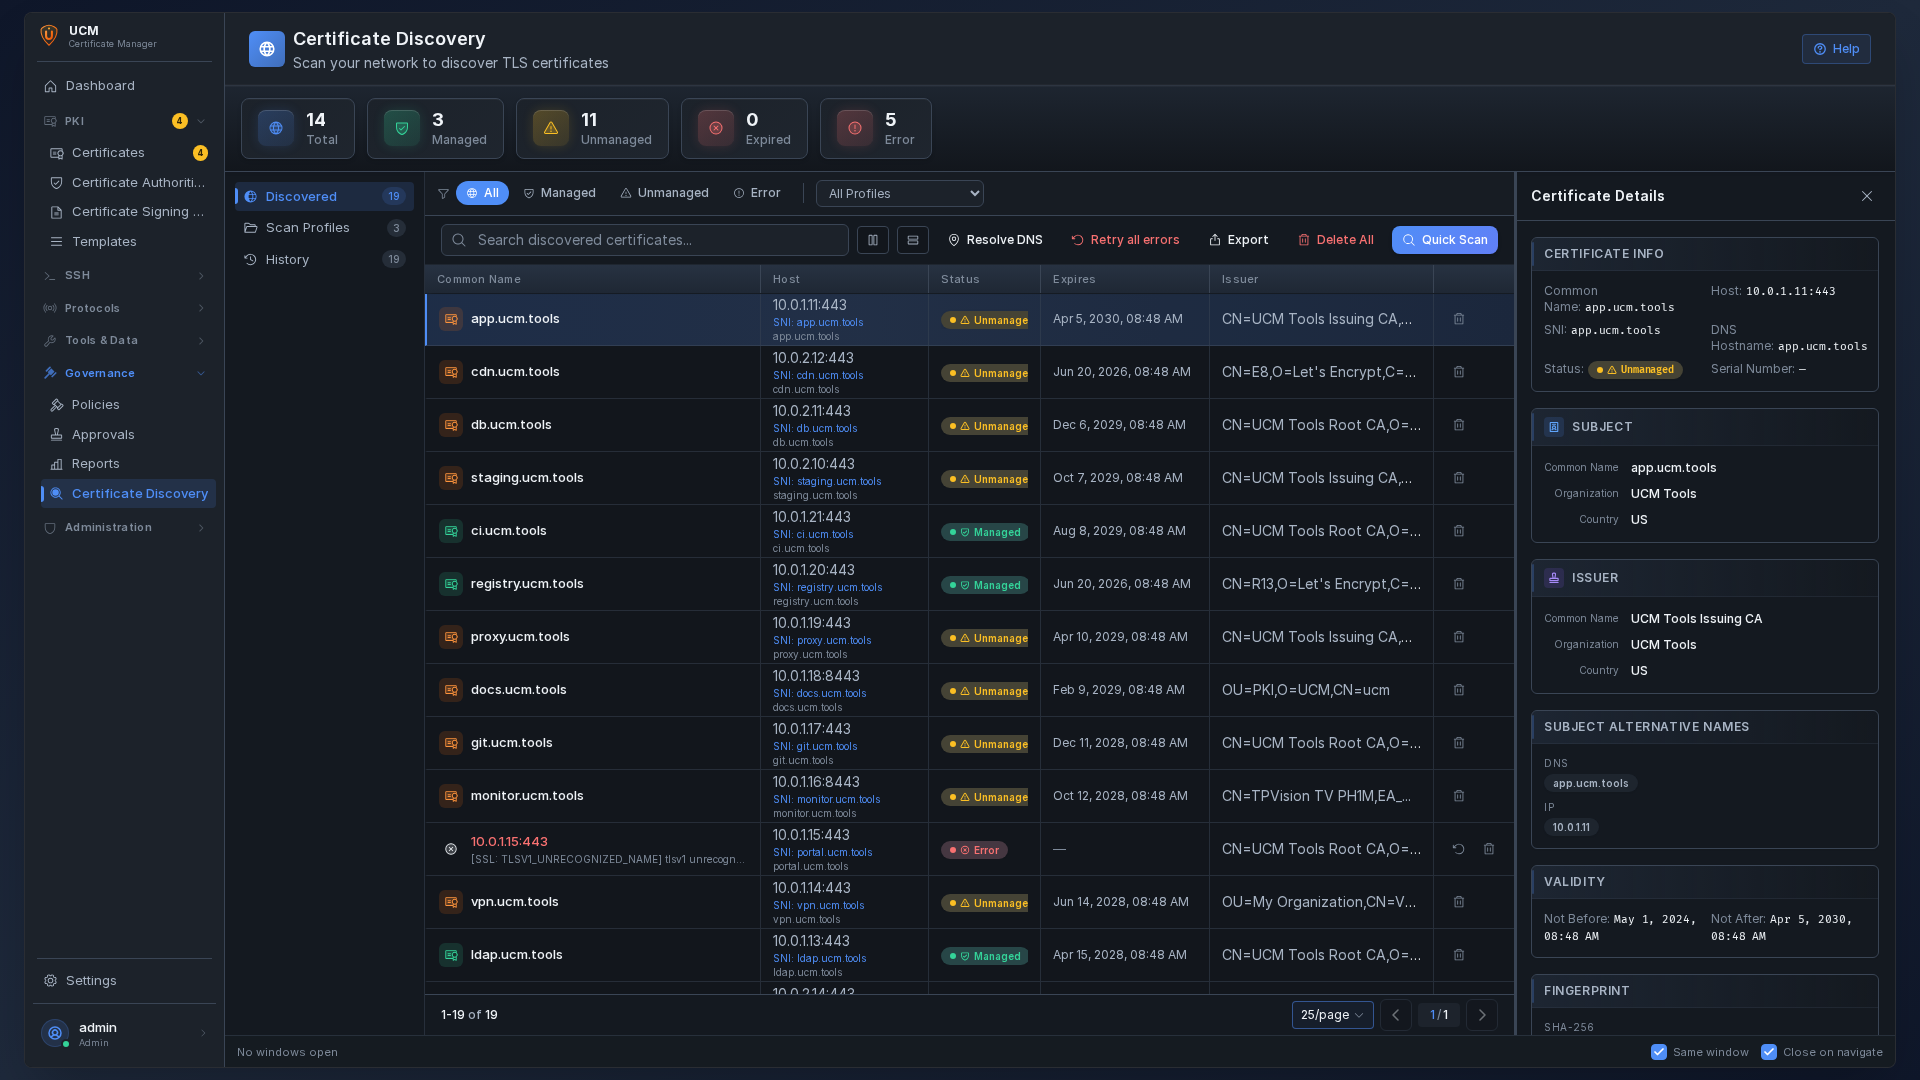
Task: Click Retry all errors
Action: (x=1125, y=240)
